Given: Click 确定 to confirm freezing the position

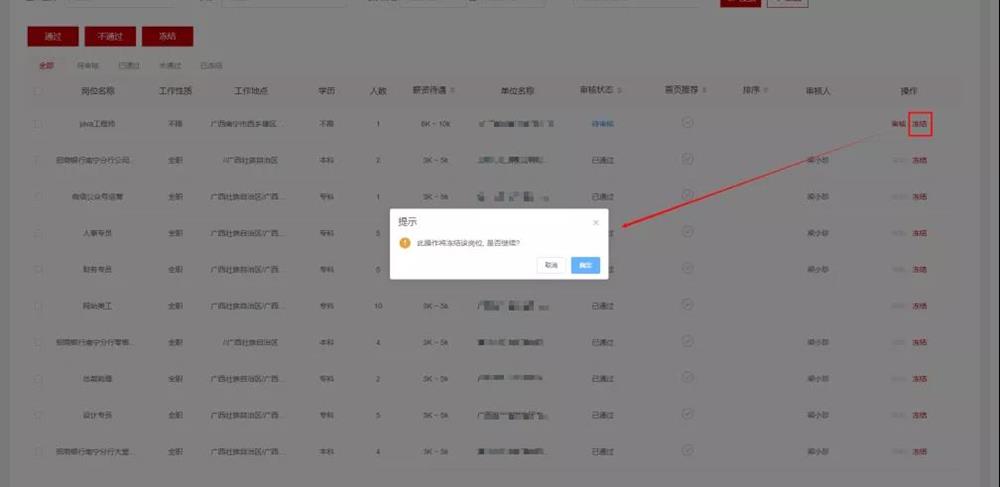Looking at the screenshot, I should tap(585, 266).
